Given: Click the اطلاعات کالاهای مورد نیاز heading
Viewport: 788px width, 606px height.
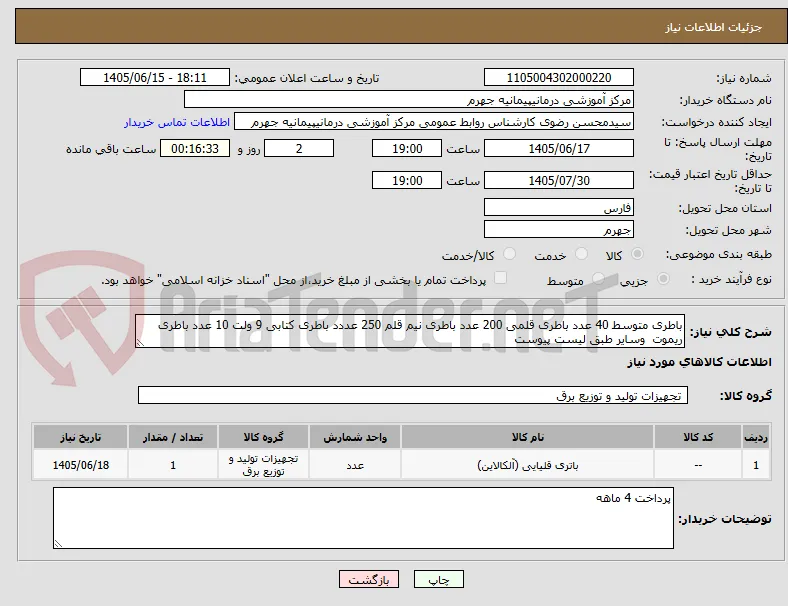Looking at the screenshot, I should point(699,362).
